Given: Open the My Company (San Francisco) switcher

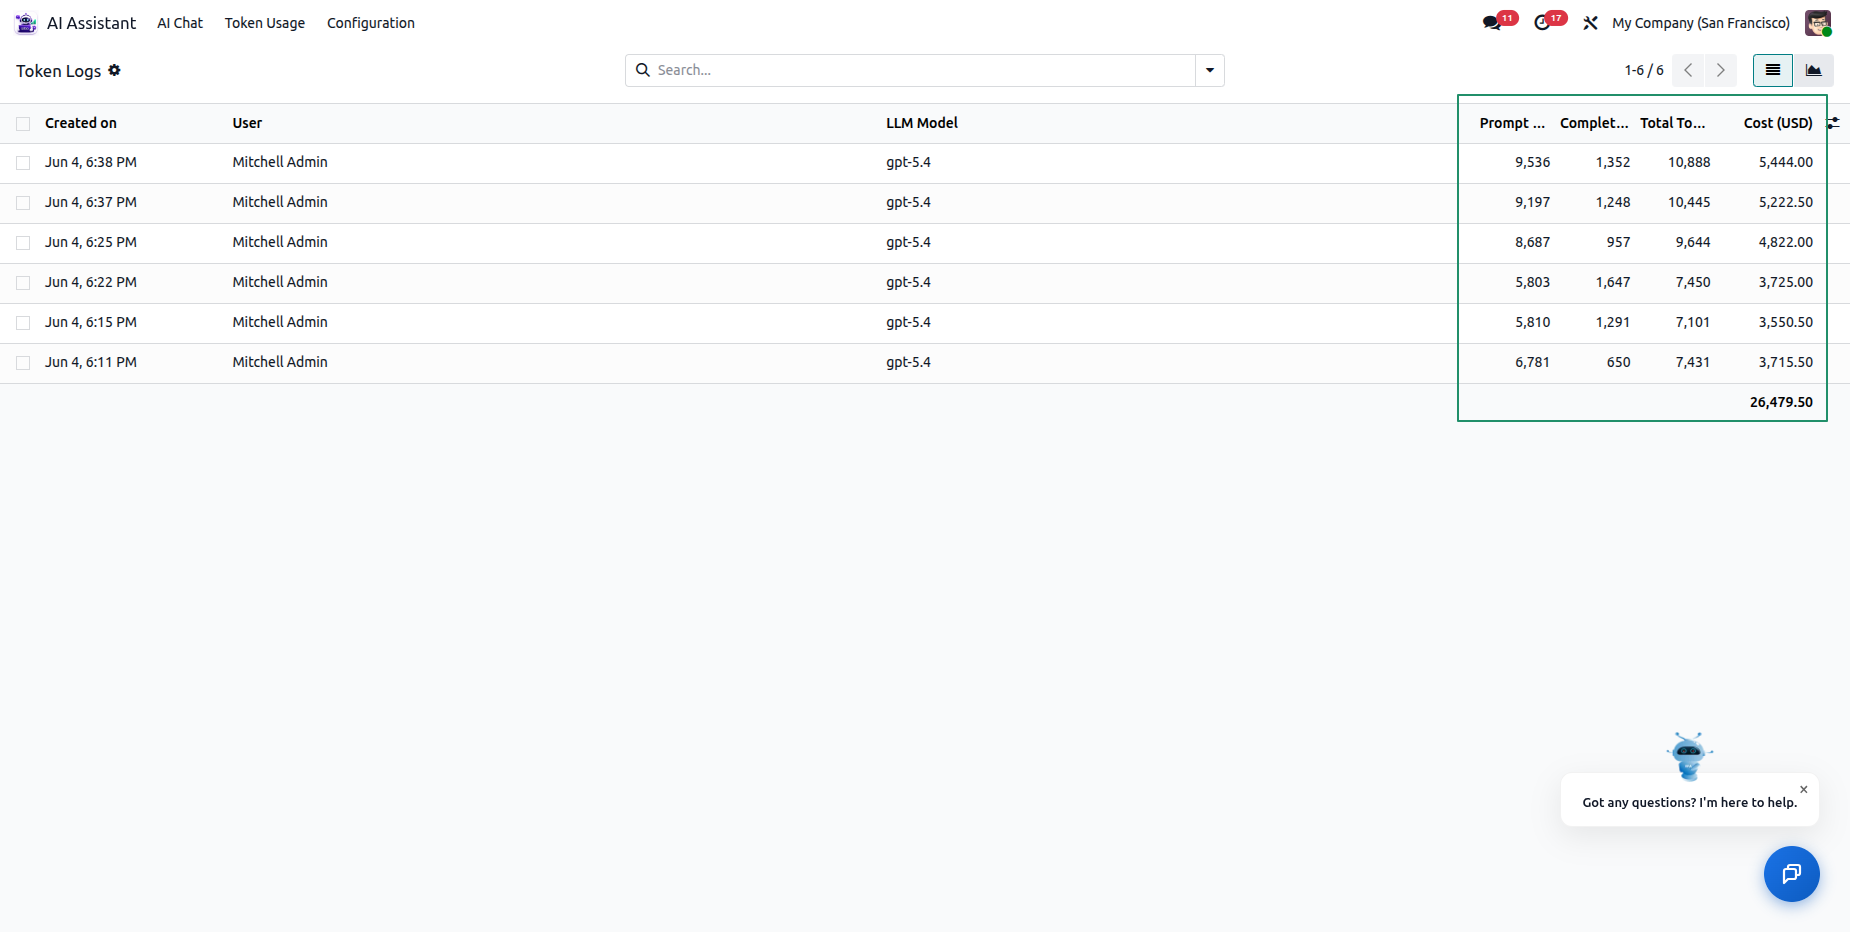Looking at the screenshot, I should pos(1701,23).
